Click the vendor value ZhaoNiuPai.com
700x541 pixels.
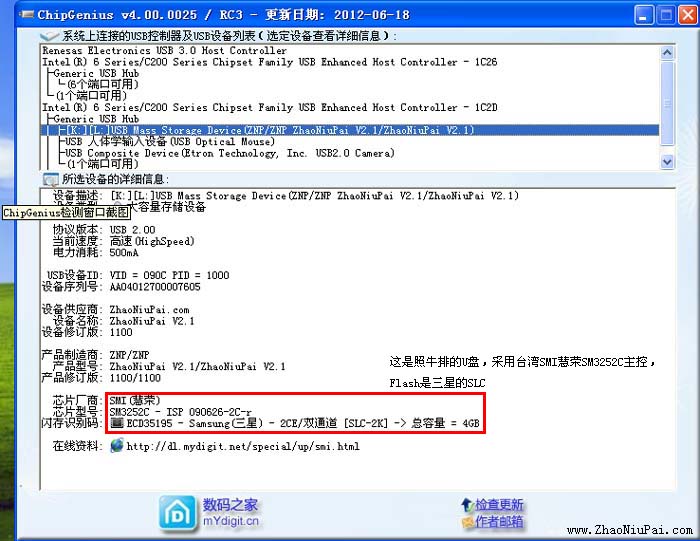coord(150,310)
